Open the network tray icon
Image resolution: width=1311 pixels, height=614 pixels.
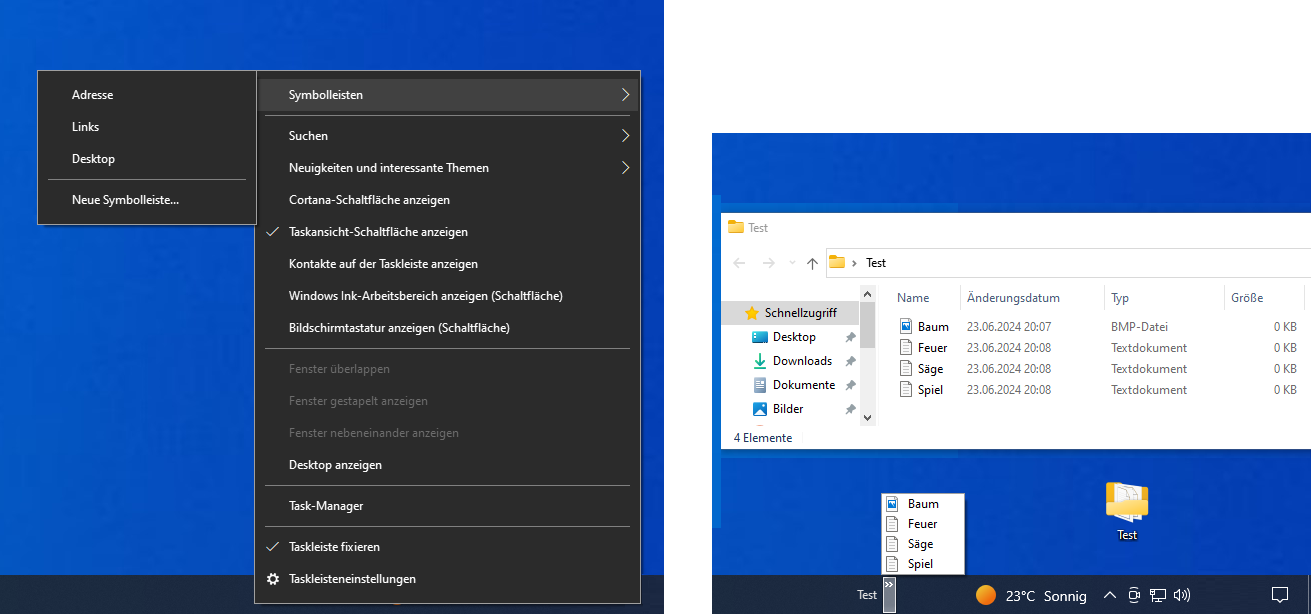(1158, 595)
